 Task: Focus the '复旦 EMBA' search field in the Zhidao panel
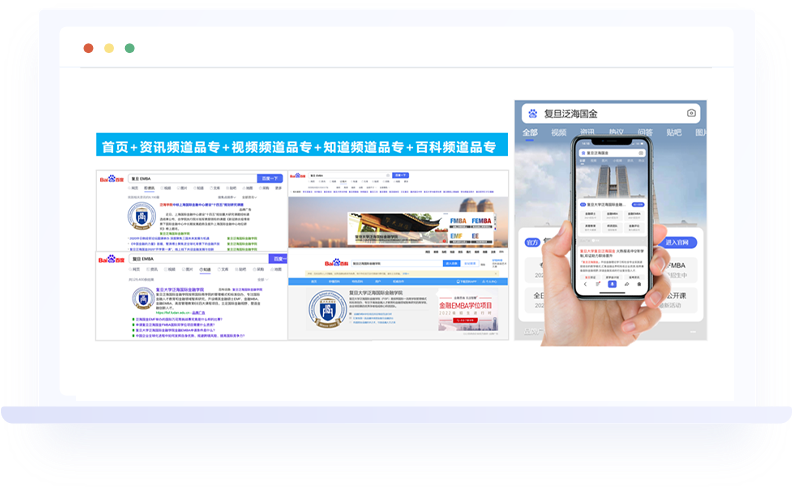click(x=198, y=259)
